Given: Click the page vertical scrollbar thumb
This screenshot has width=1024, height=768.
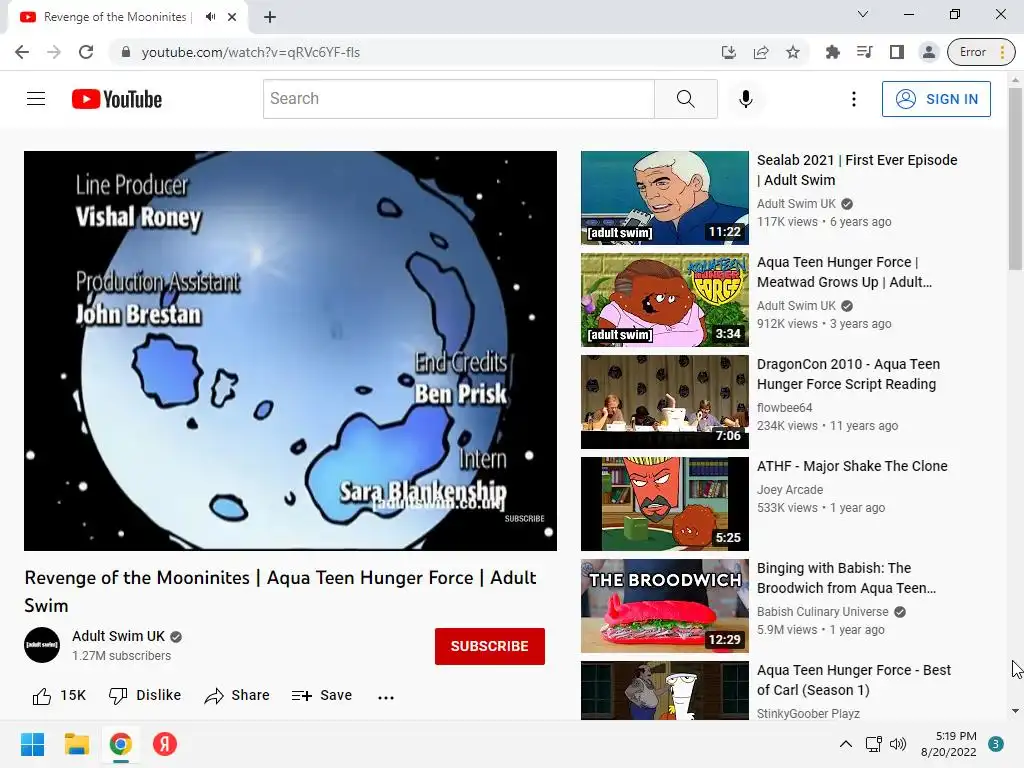Looking at the screenshot, I should (1015, 178).
